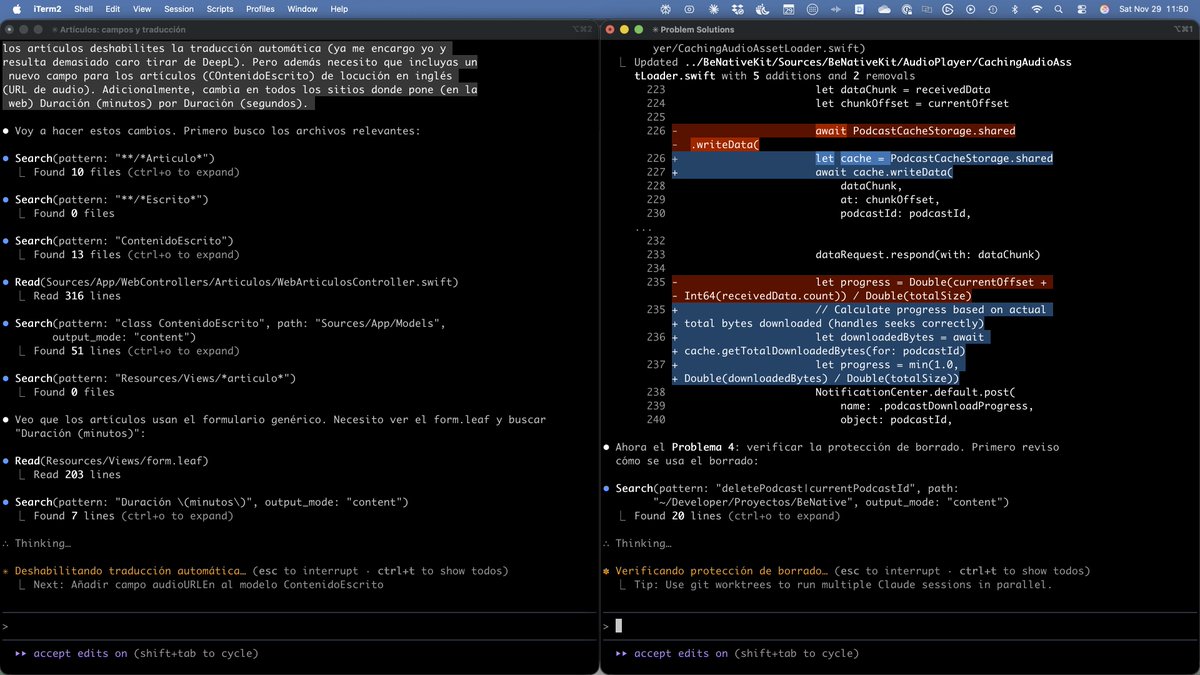
Task: Expand the 'Found 7 lines' search result
Action: pyautogui.click(x=133, y=516)
